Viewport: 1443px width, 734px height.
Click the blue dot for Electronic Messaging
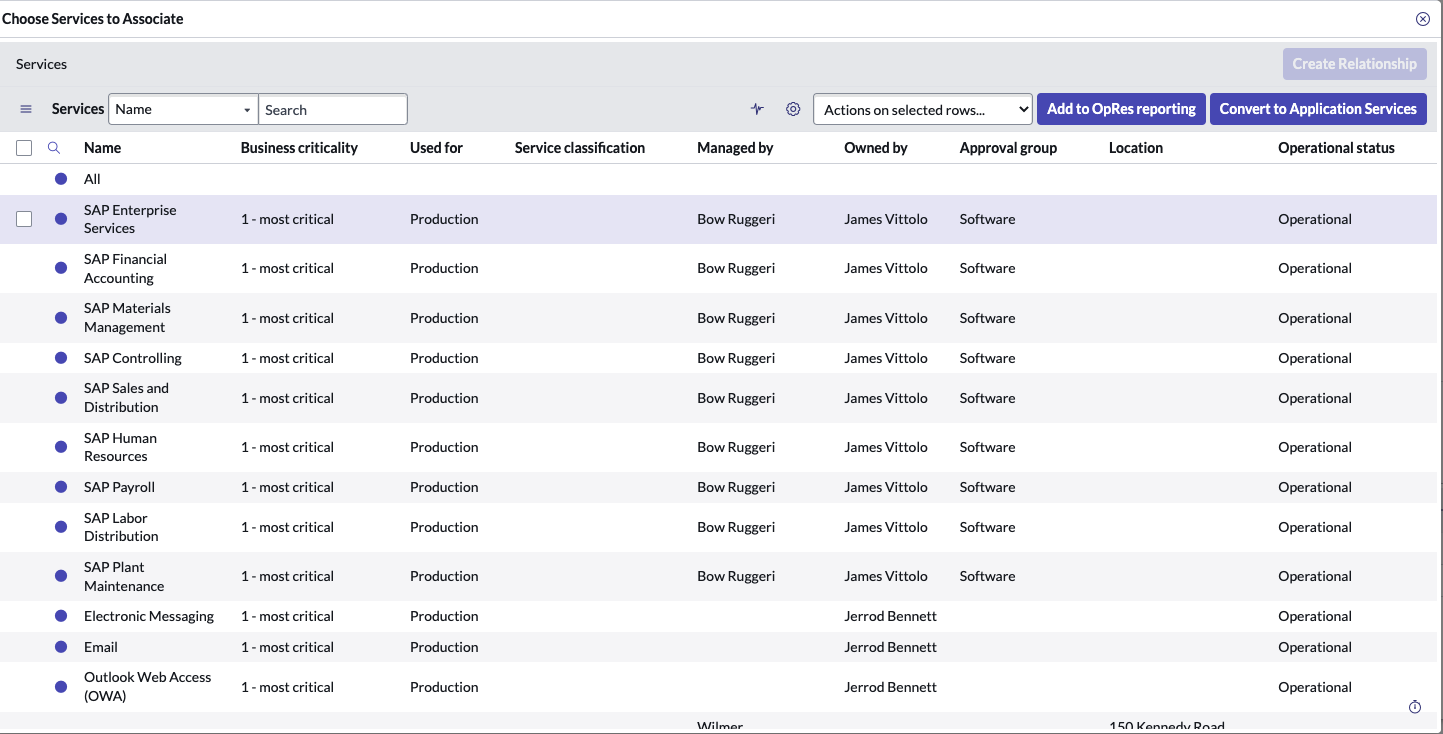(x=61, y=616)
